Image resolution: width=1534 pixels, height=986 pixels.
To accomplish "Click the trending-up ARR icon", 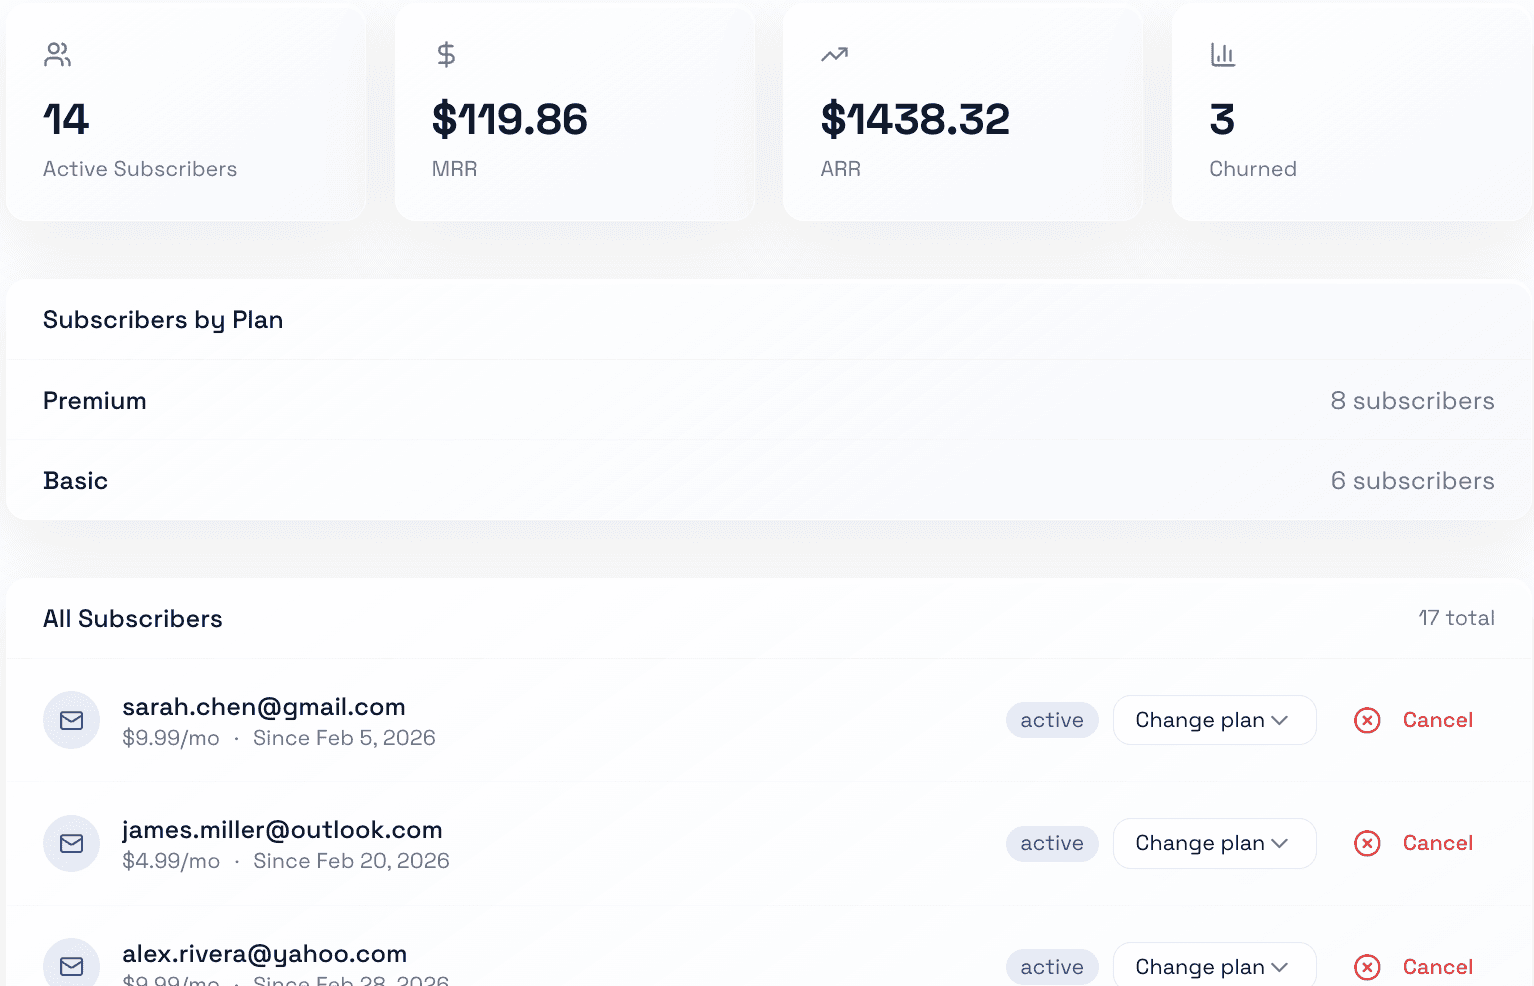I will [x=835, y=55].
